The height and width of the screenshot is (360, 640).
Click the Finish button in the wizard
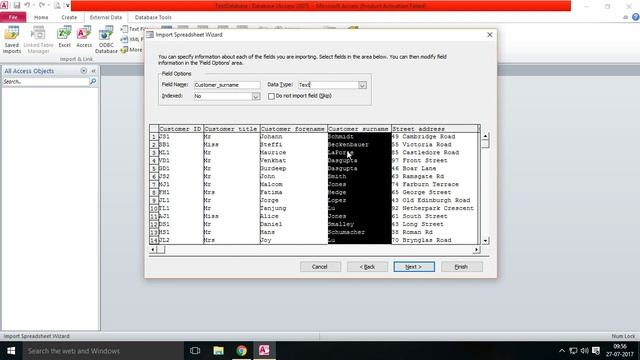(462, 267)
